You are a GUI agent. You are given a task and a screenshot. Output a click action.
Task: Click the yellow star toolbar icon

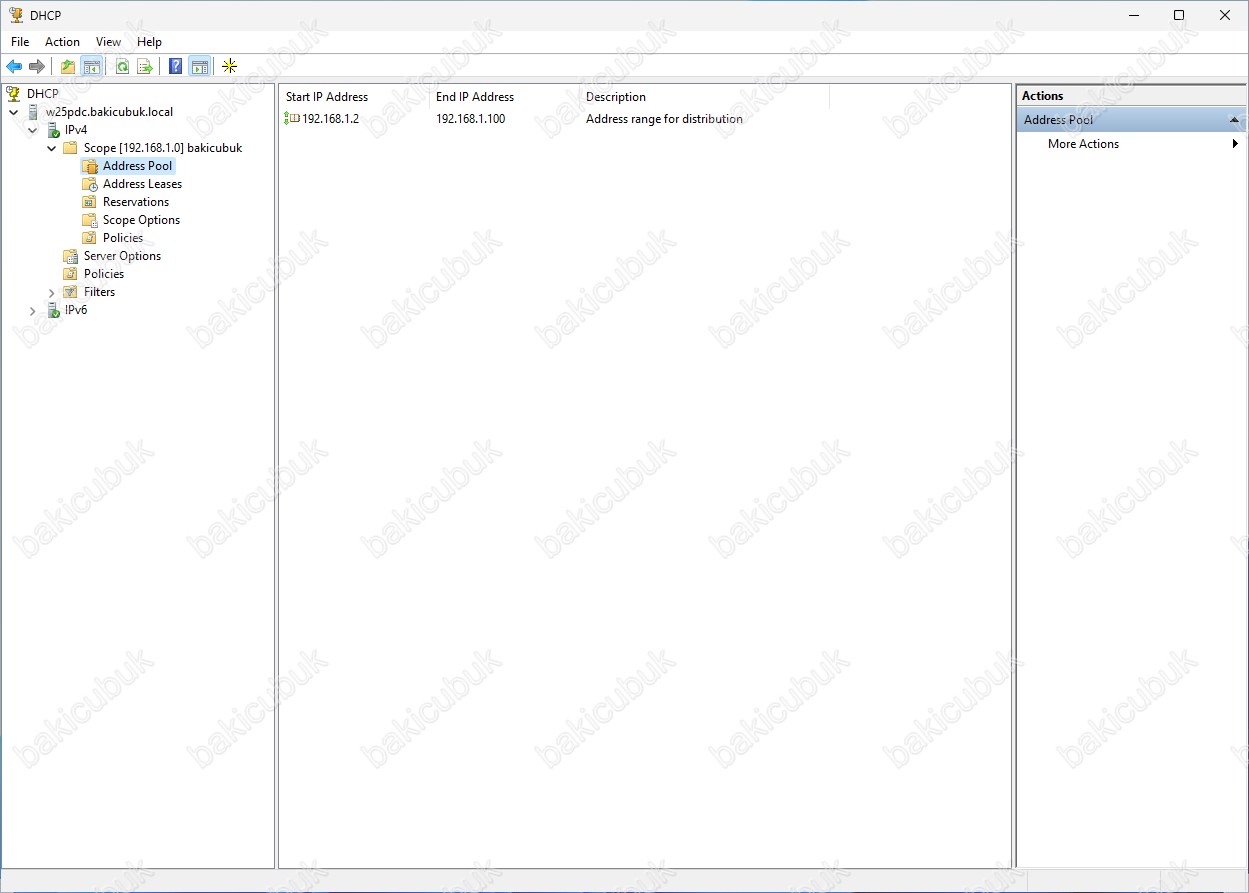click(230, 67)
